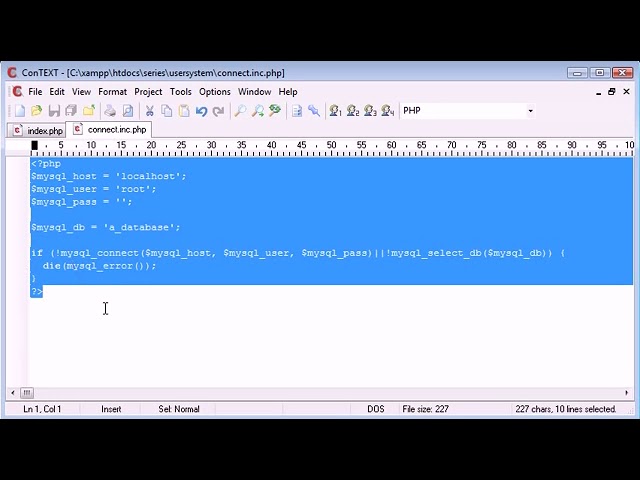Click the Paste clipboard icon
This screenshot has height=480, width=640.
click(x=184, y=111)
